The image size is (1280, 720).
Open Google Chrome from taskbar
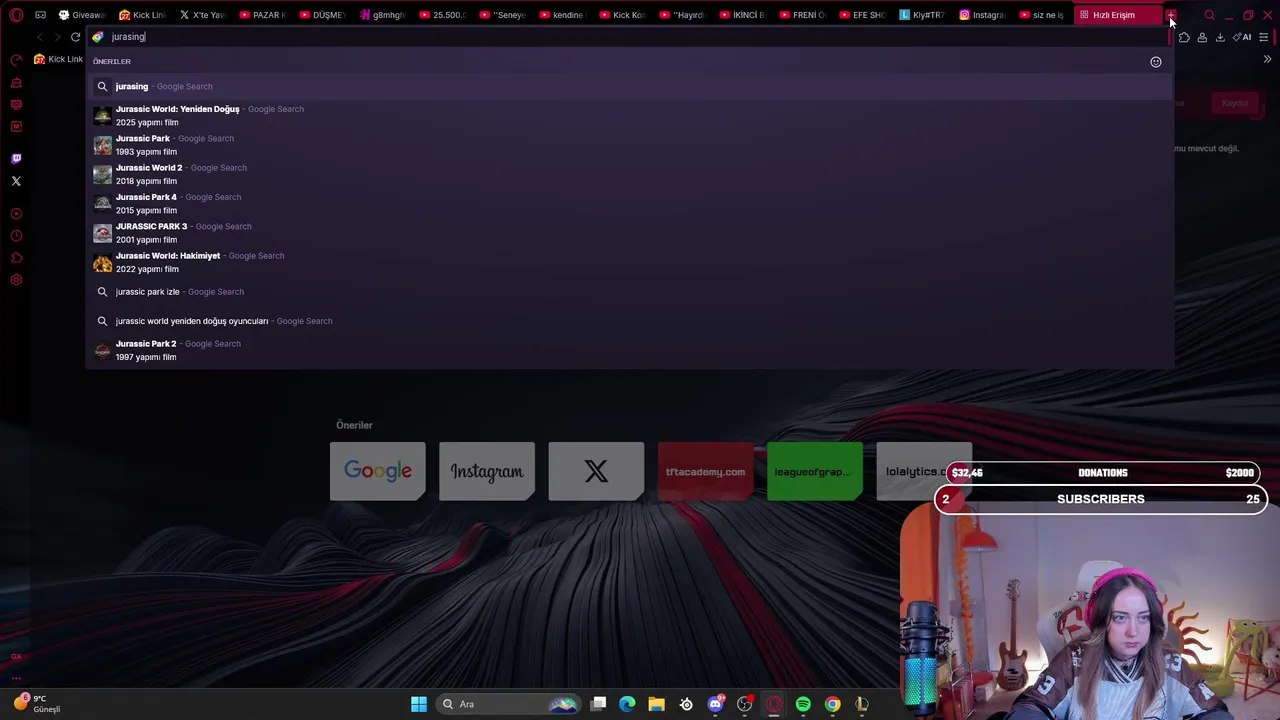pos(832,704)
